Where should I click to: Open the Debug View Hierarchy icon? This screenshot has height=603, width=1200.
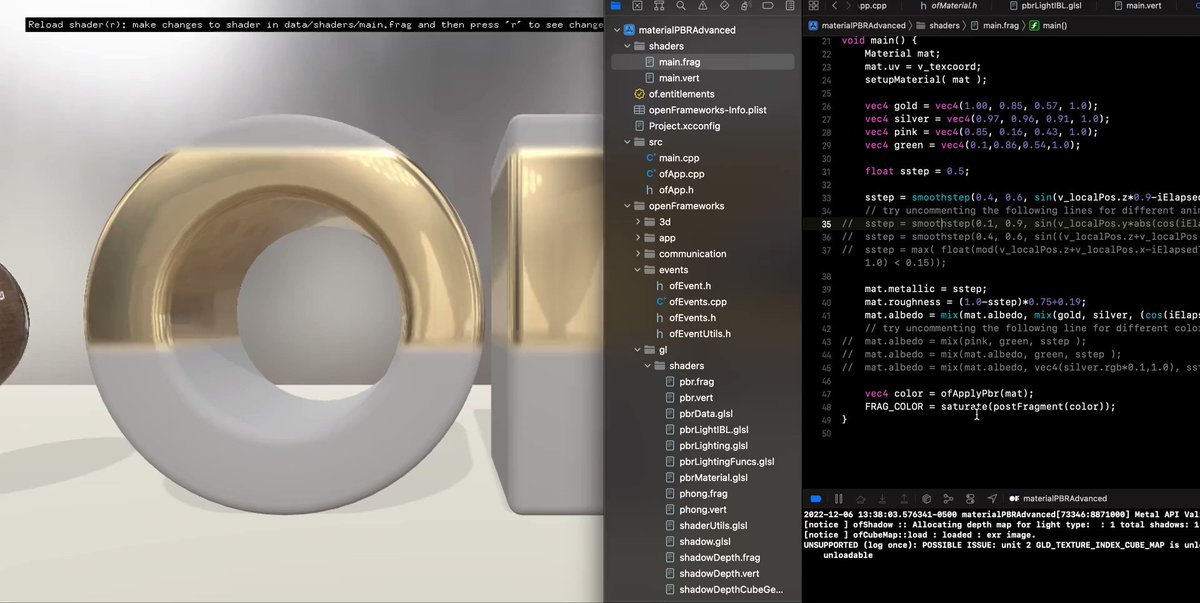(x=926, y=498)
